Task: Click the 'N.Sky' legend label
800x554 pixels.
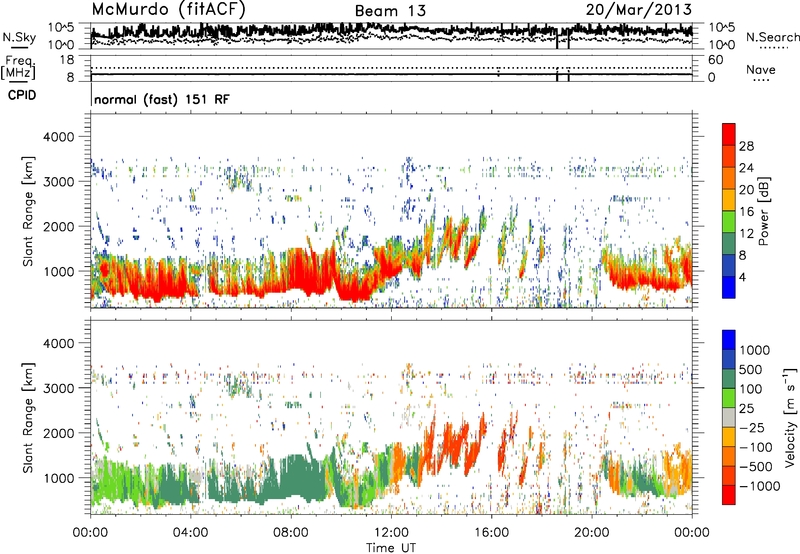Action: pyautogui.click(x=19, y=37)
